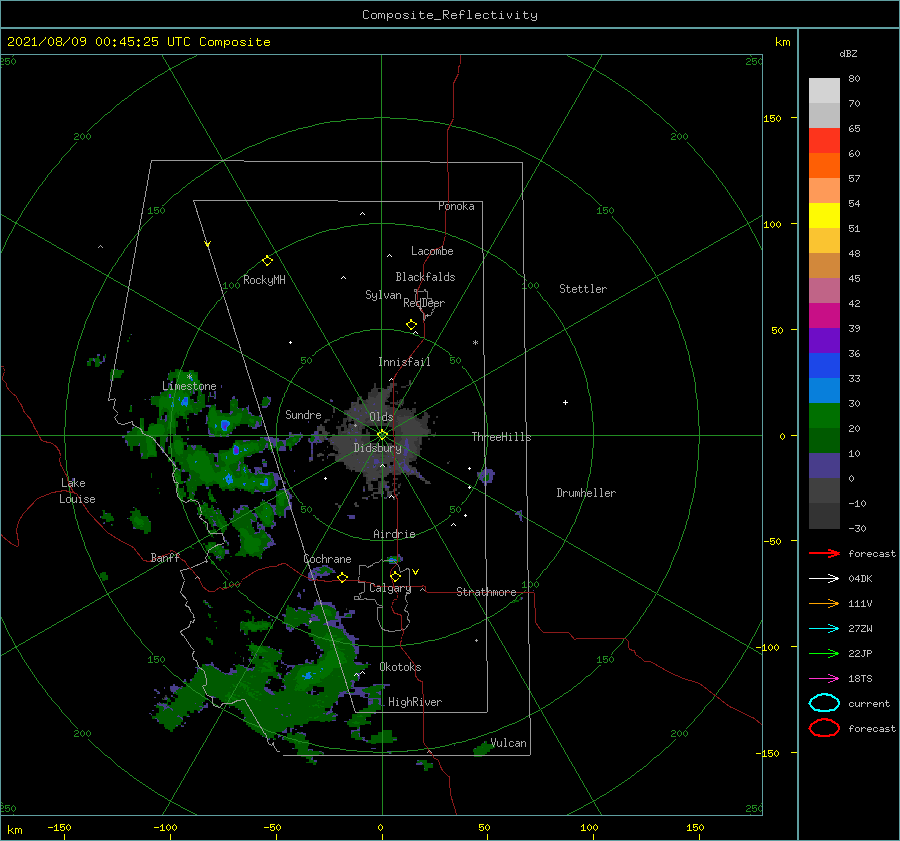Click the Sundre town label
This screenshot has height=841, width=900.
[303, 415]
